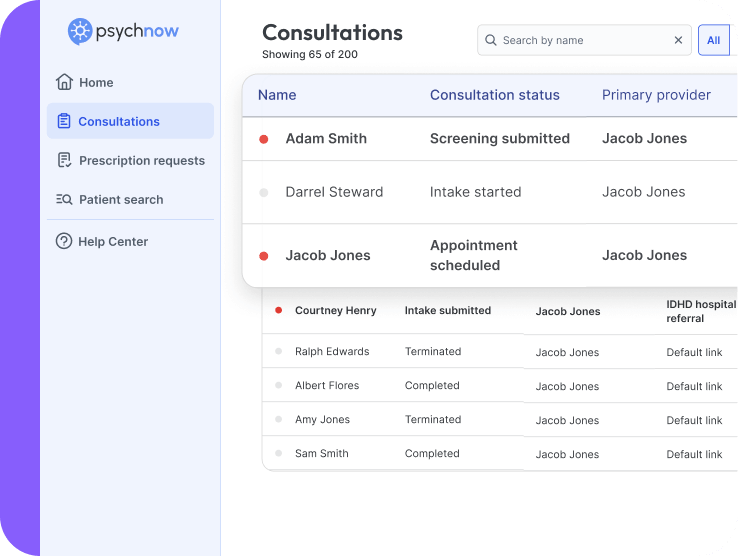
Task: Click the grey dot beside Amy Jones
Action: (279, 419)
